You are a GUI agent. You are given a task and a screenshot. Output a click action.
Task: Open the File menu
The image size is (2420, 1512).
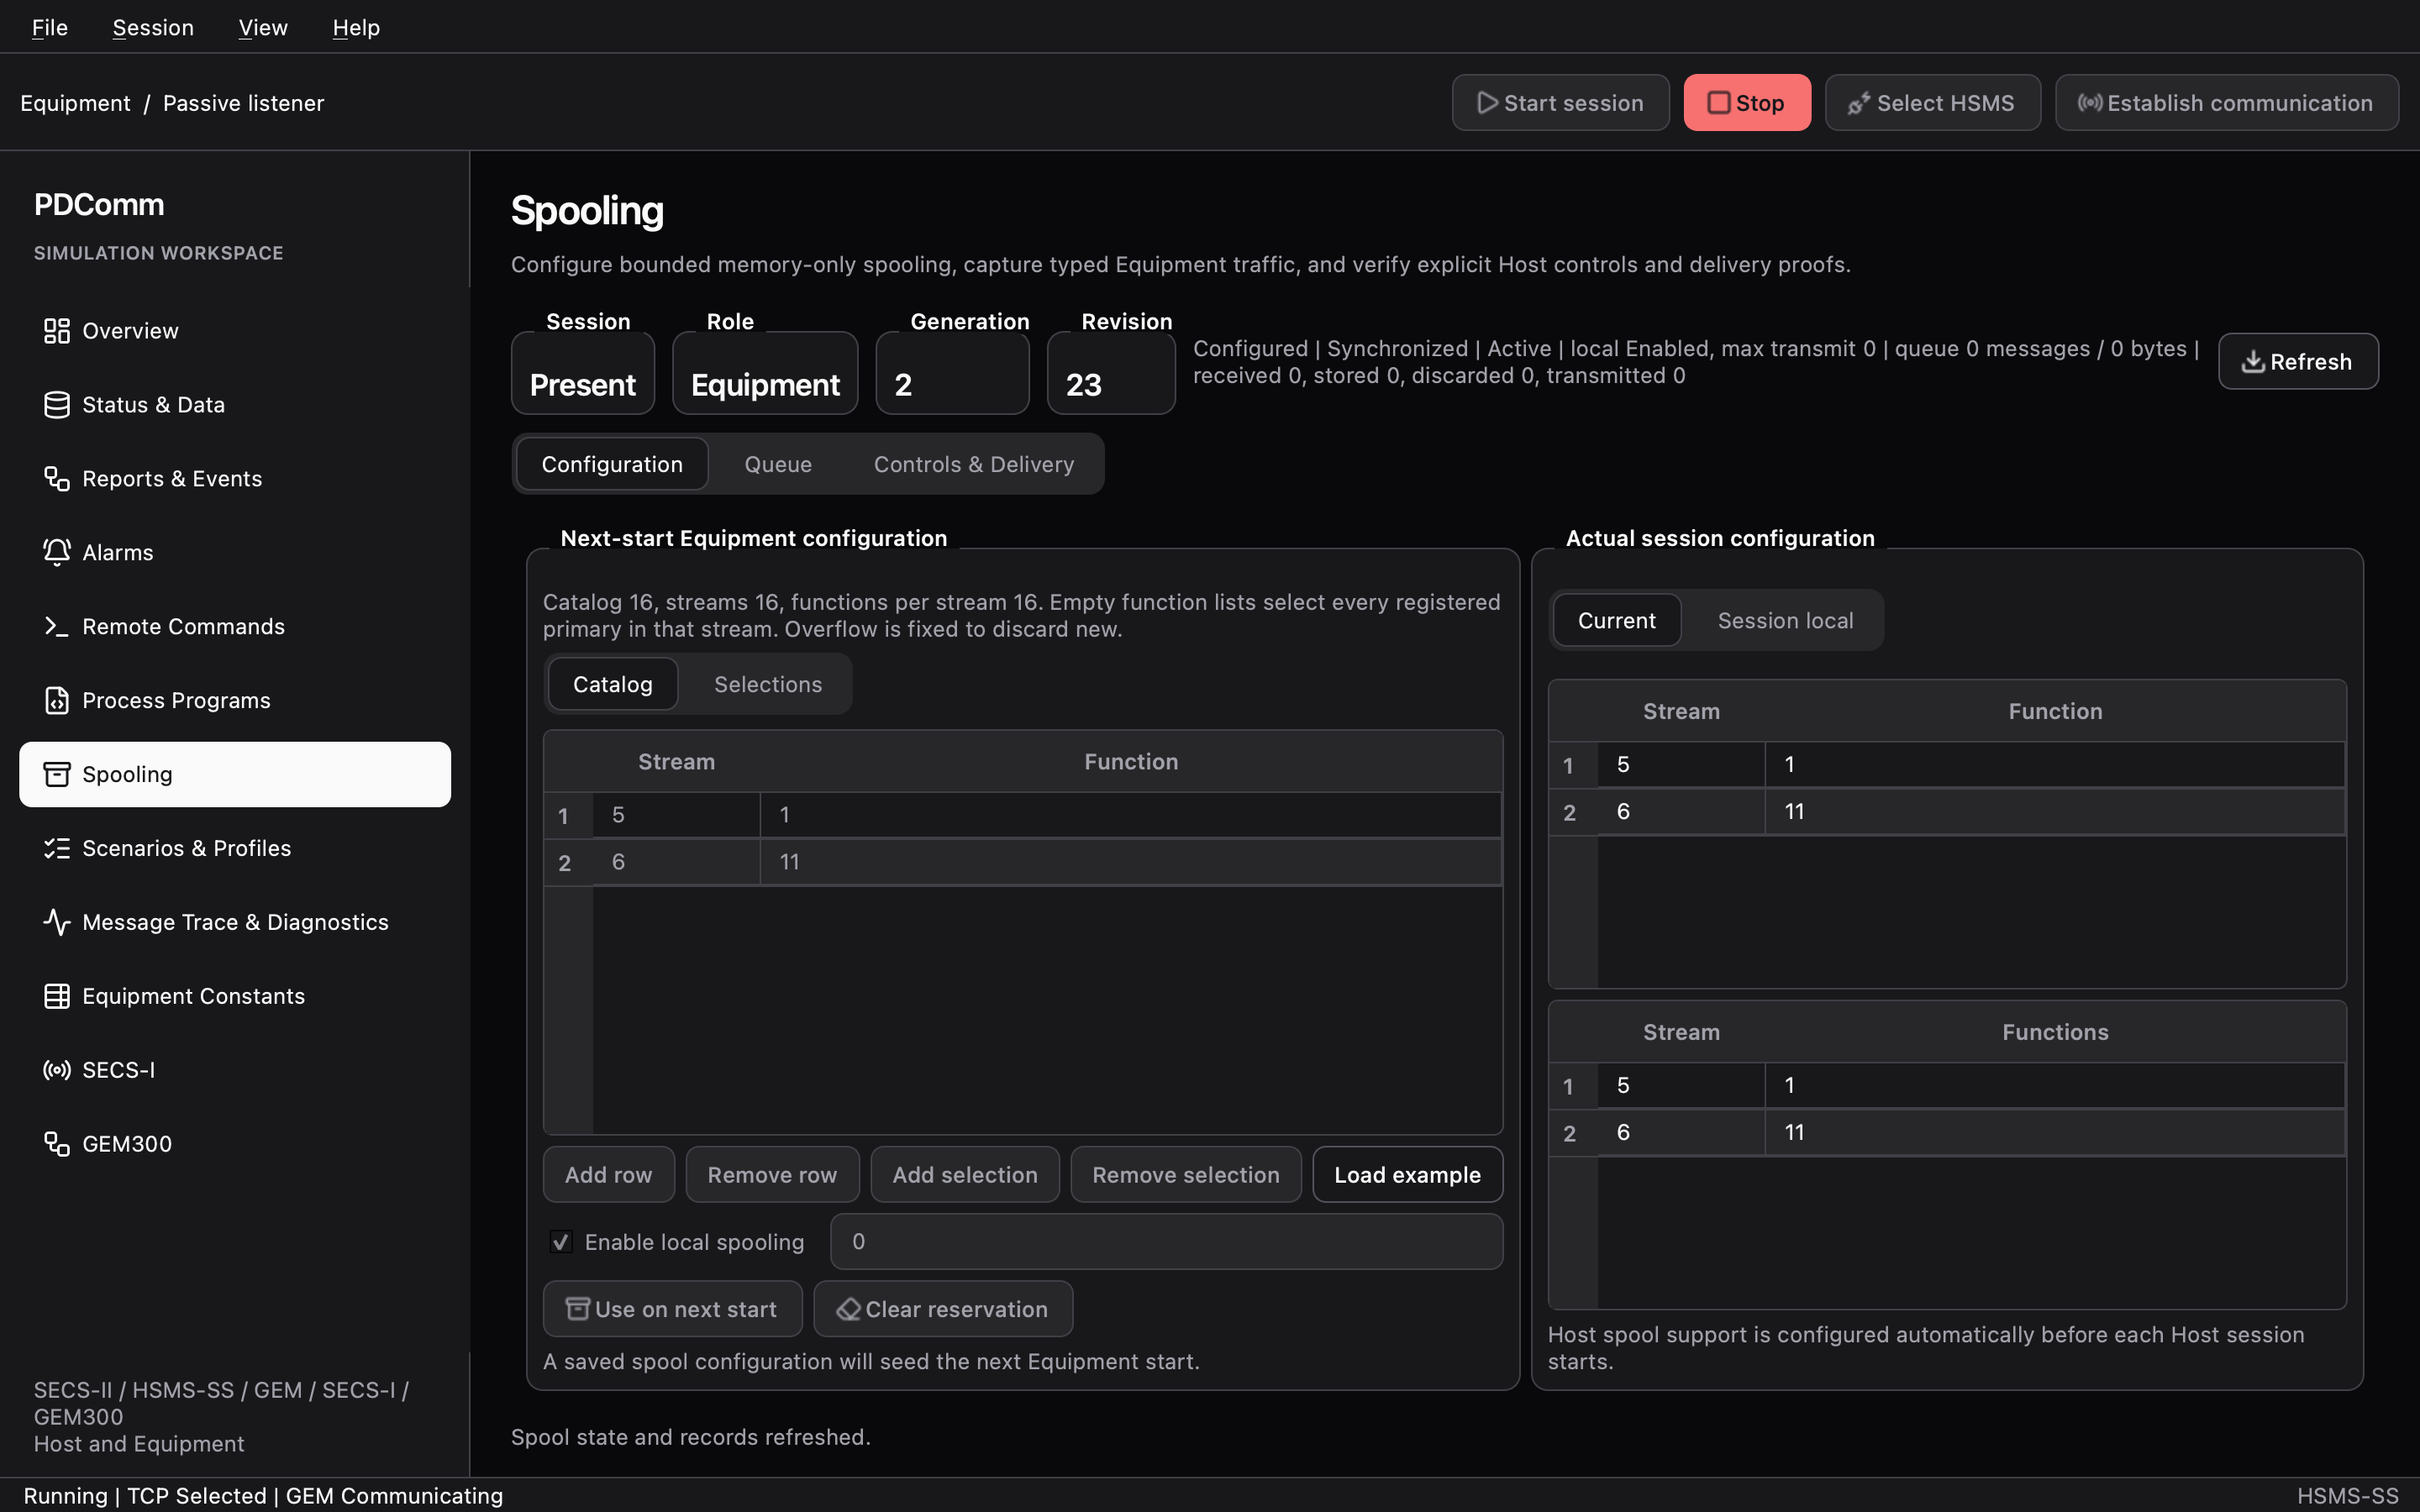[x=50, y=27]
